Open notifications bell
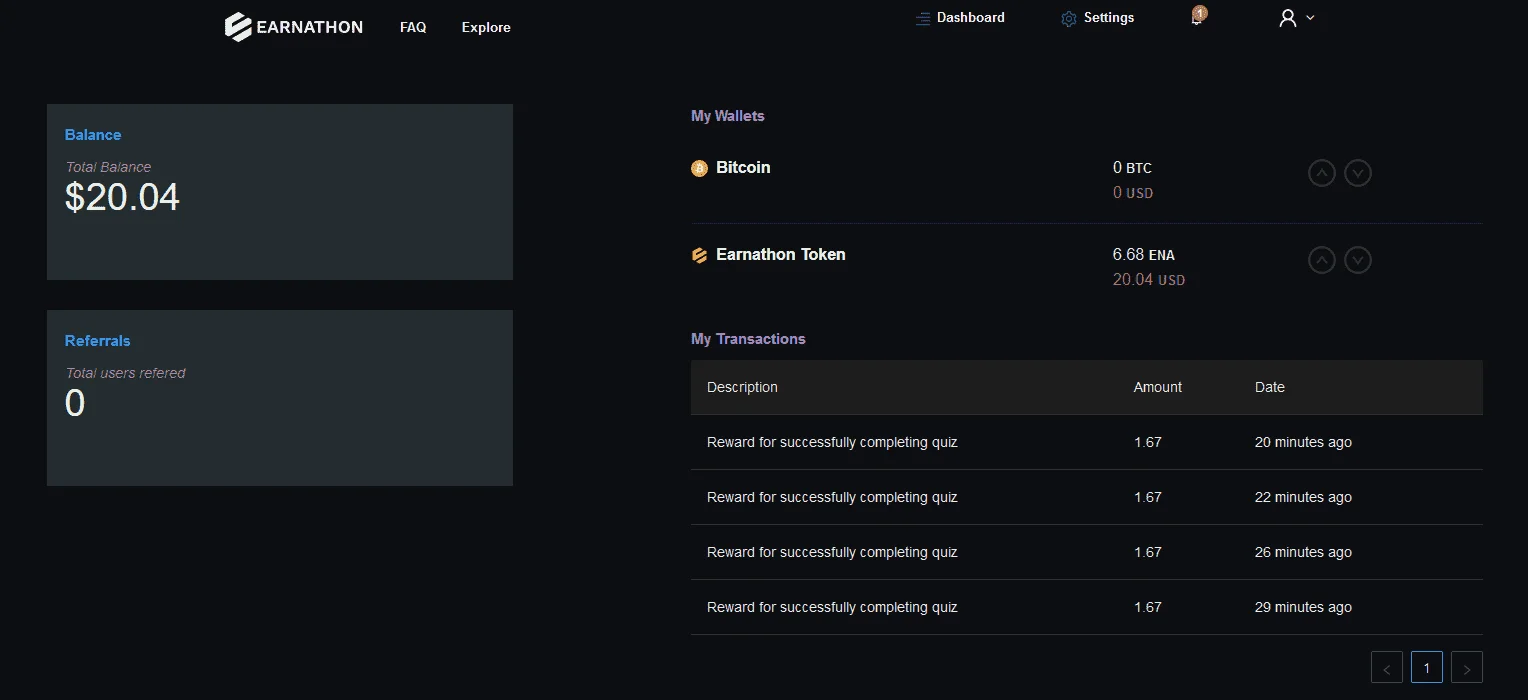The height and width of the screenshot is (700, 1528). [1197, 18]
